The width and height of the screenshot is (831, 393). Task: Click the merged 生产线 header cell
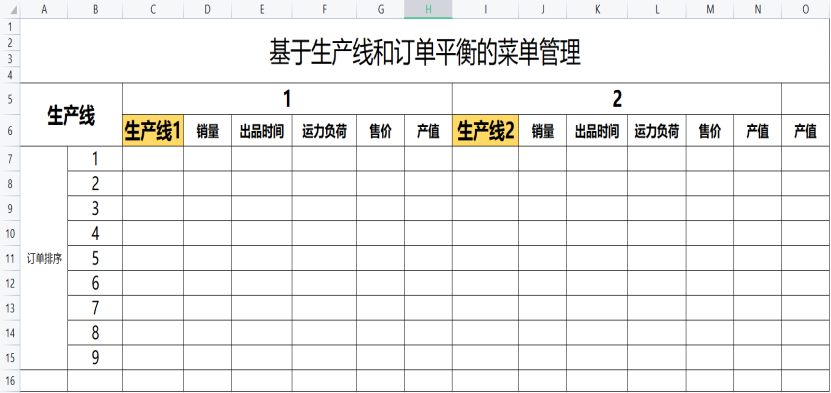71,114
